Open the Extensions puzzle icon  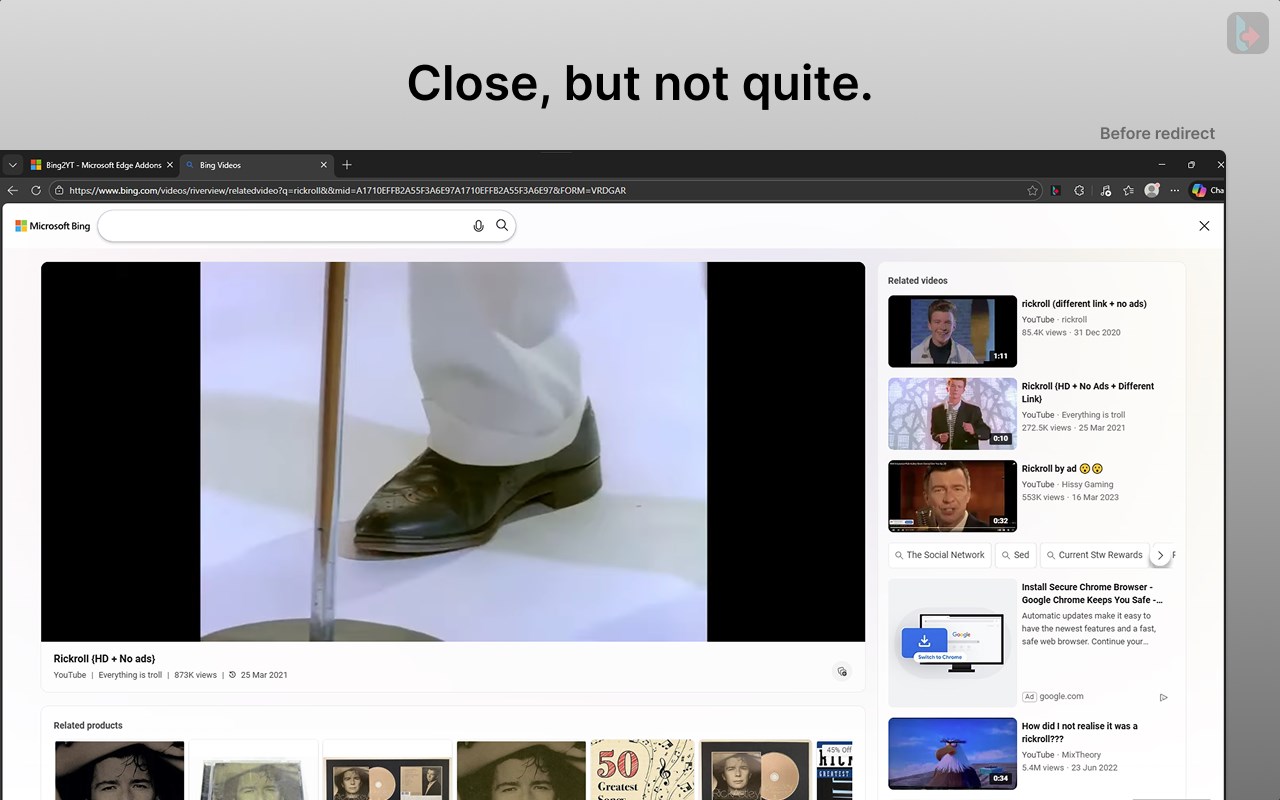[1079, 190]
